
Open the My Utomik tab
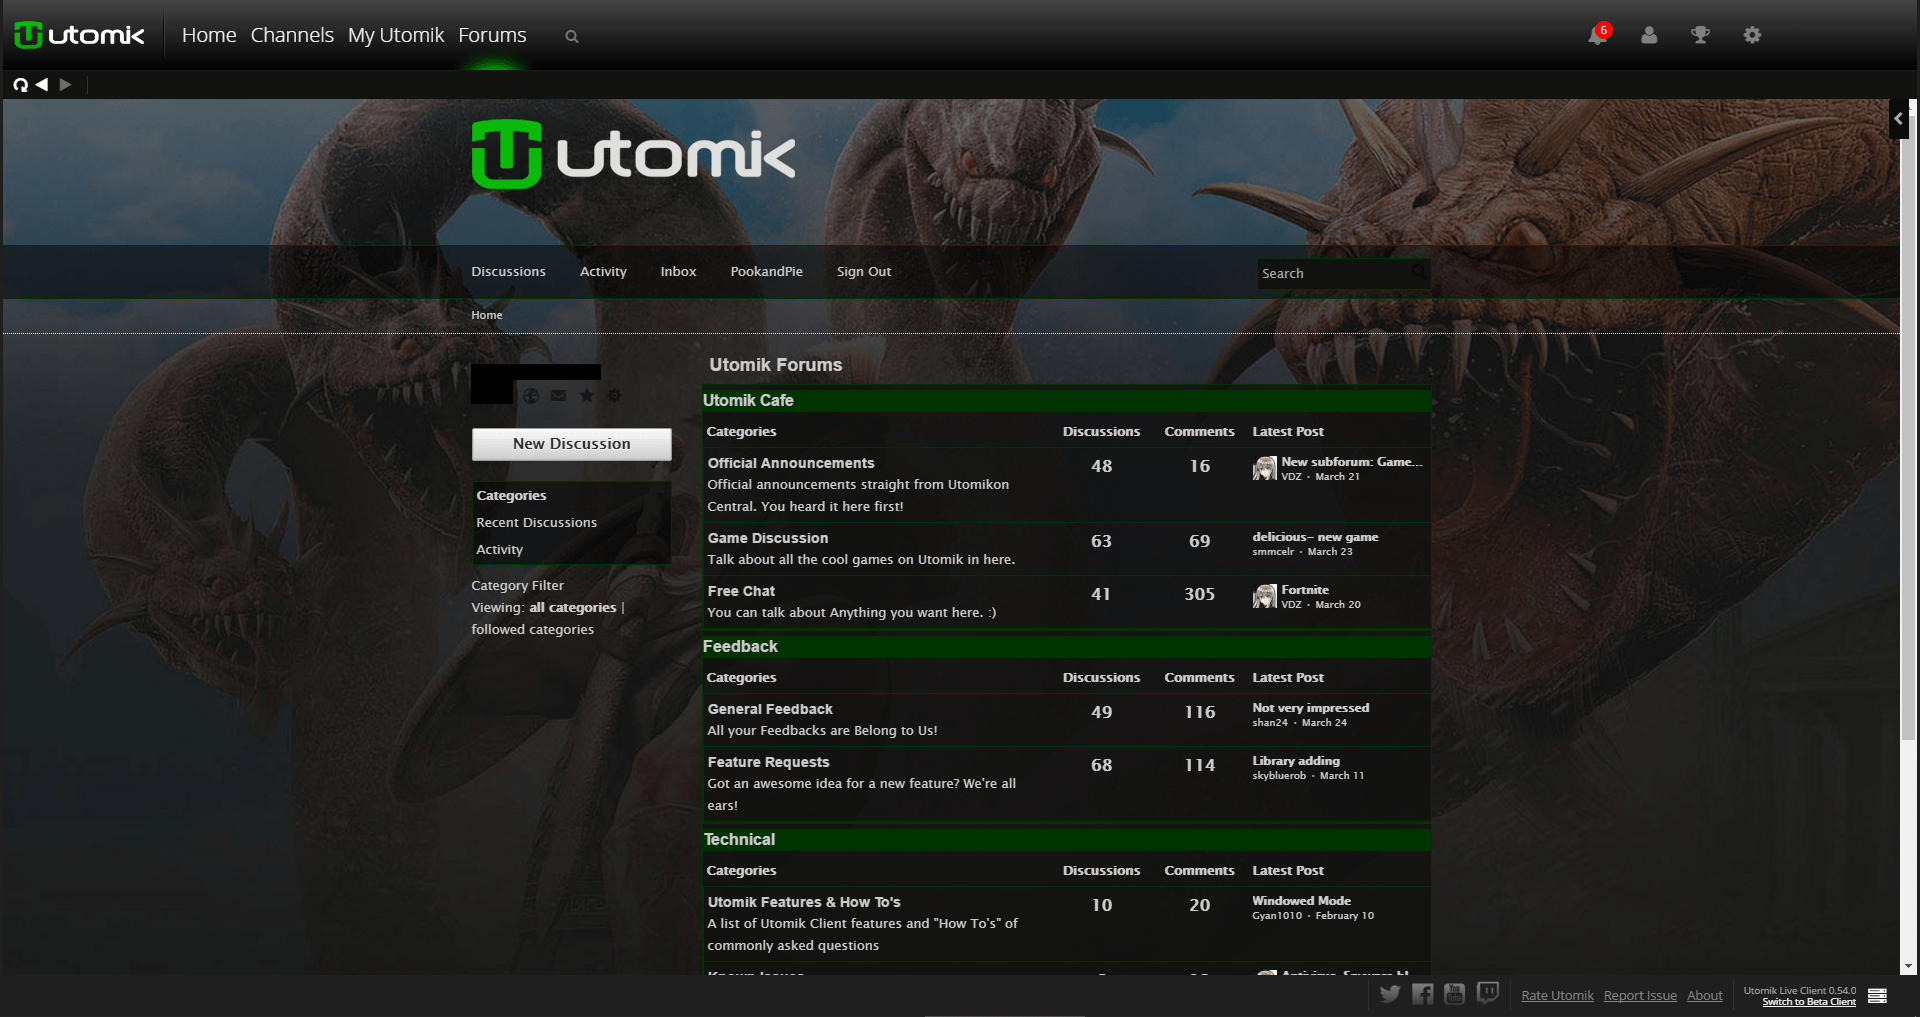pos(396,35)
